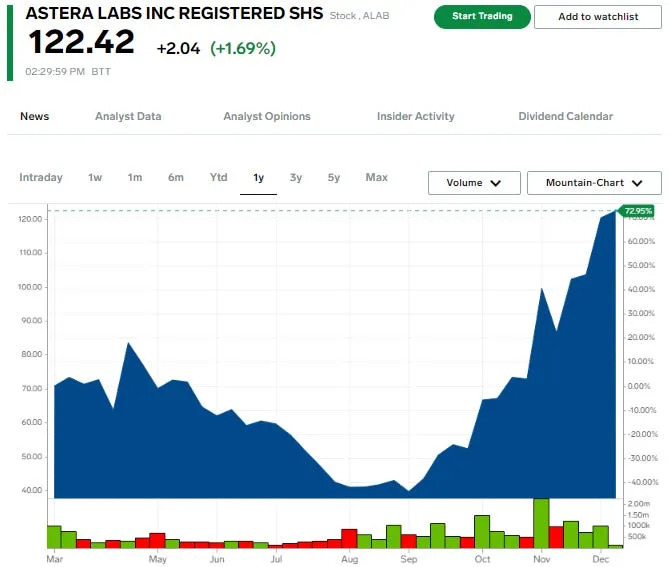Screen dimensions: 669x567
Task: Open Dividend Calendar tab
Action: click(565, 116)
